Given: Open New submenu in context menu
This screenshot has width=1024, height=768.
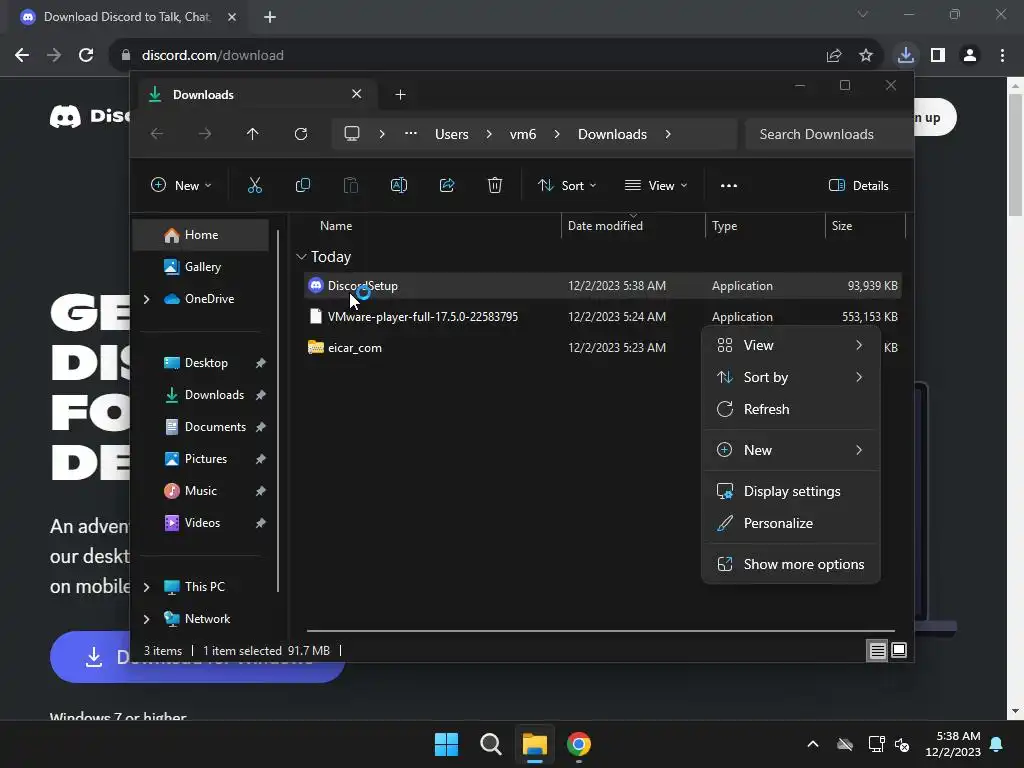Looking at the screenshot, I should 790,450.
